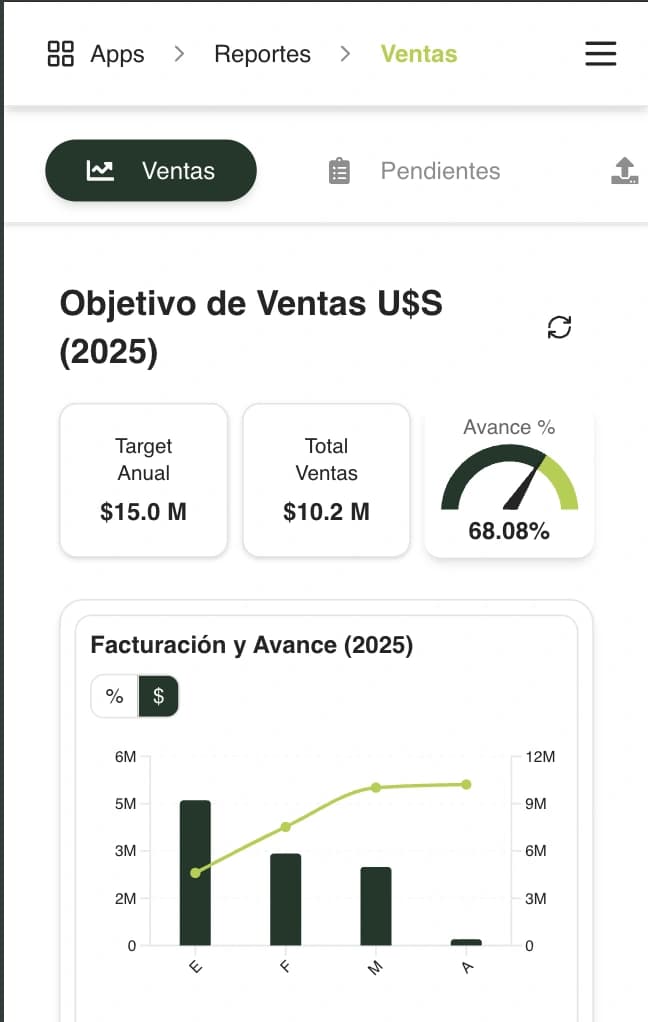The image size is (648, 1022).
Task: Click the Ventas chart line icon
Action: [x=100, y=170]
